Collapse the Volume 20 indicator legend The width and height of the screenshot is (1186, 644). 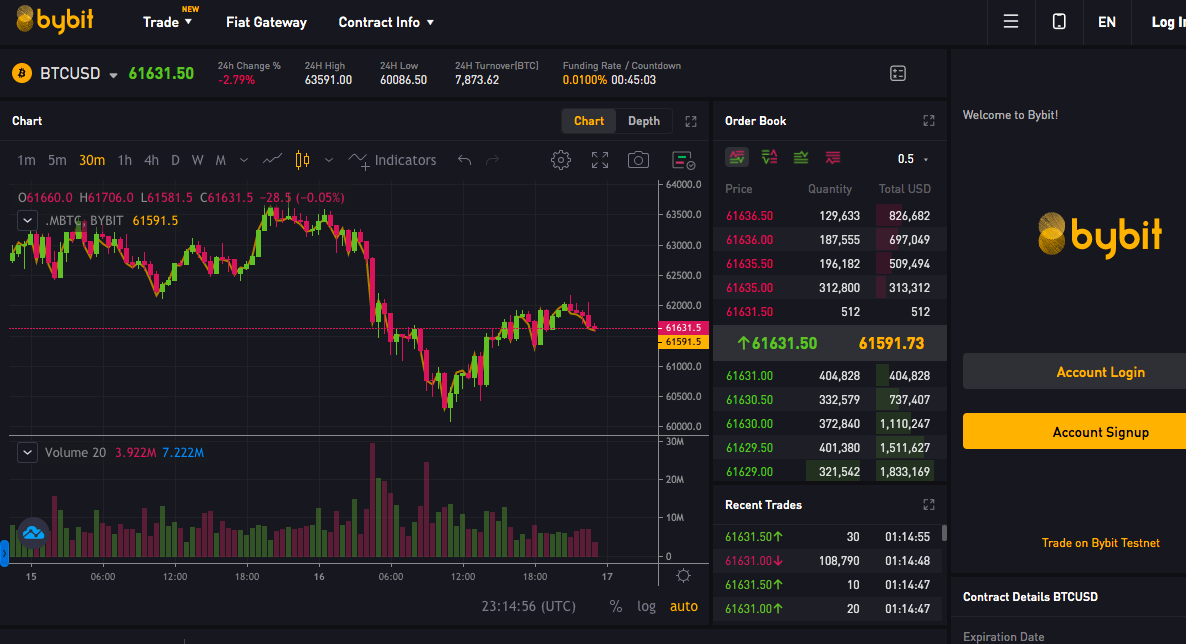click(x=27, y=453)
